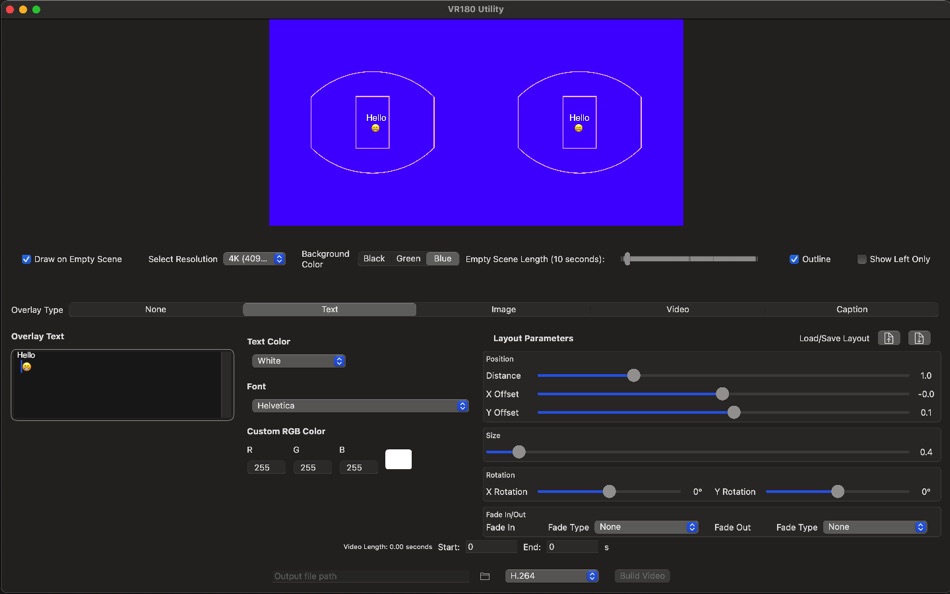Open the Font Helvetica dropdown

pos(360,405)
